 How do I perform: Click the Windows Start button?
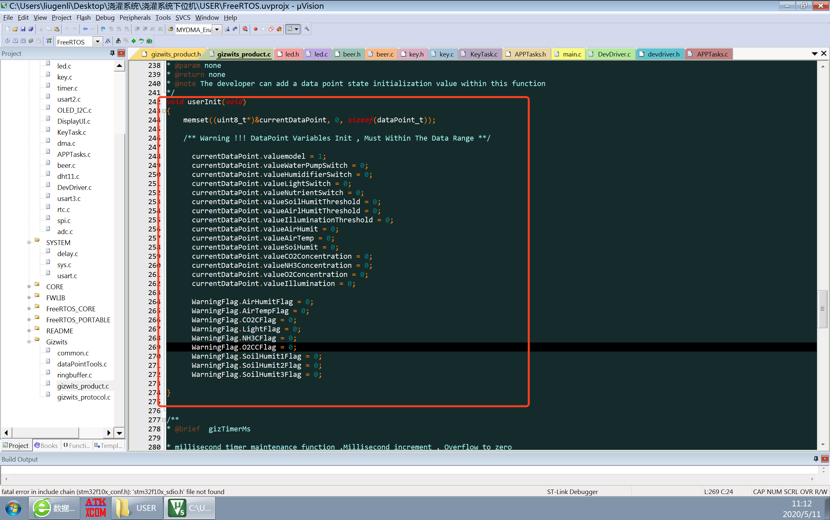pos(13,508)
